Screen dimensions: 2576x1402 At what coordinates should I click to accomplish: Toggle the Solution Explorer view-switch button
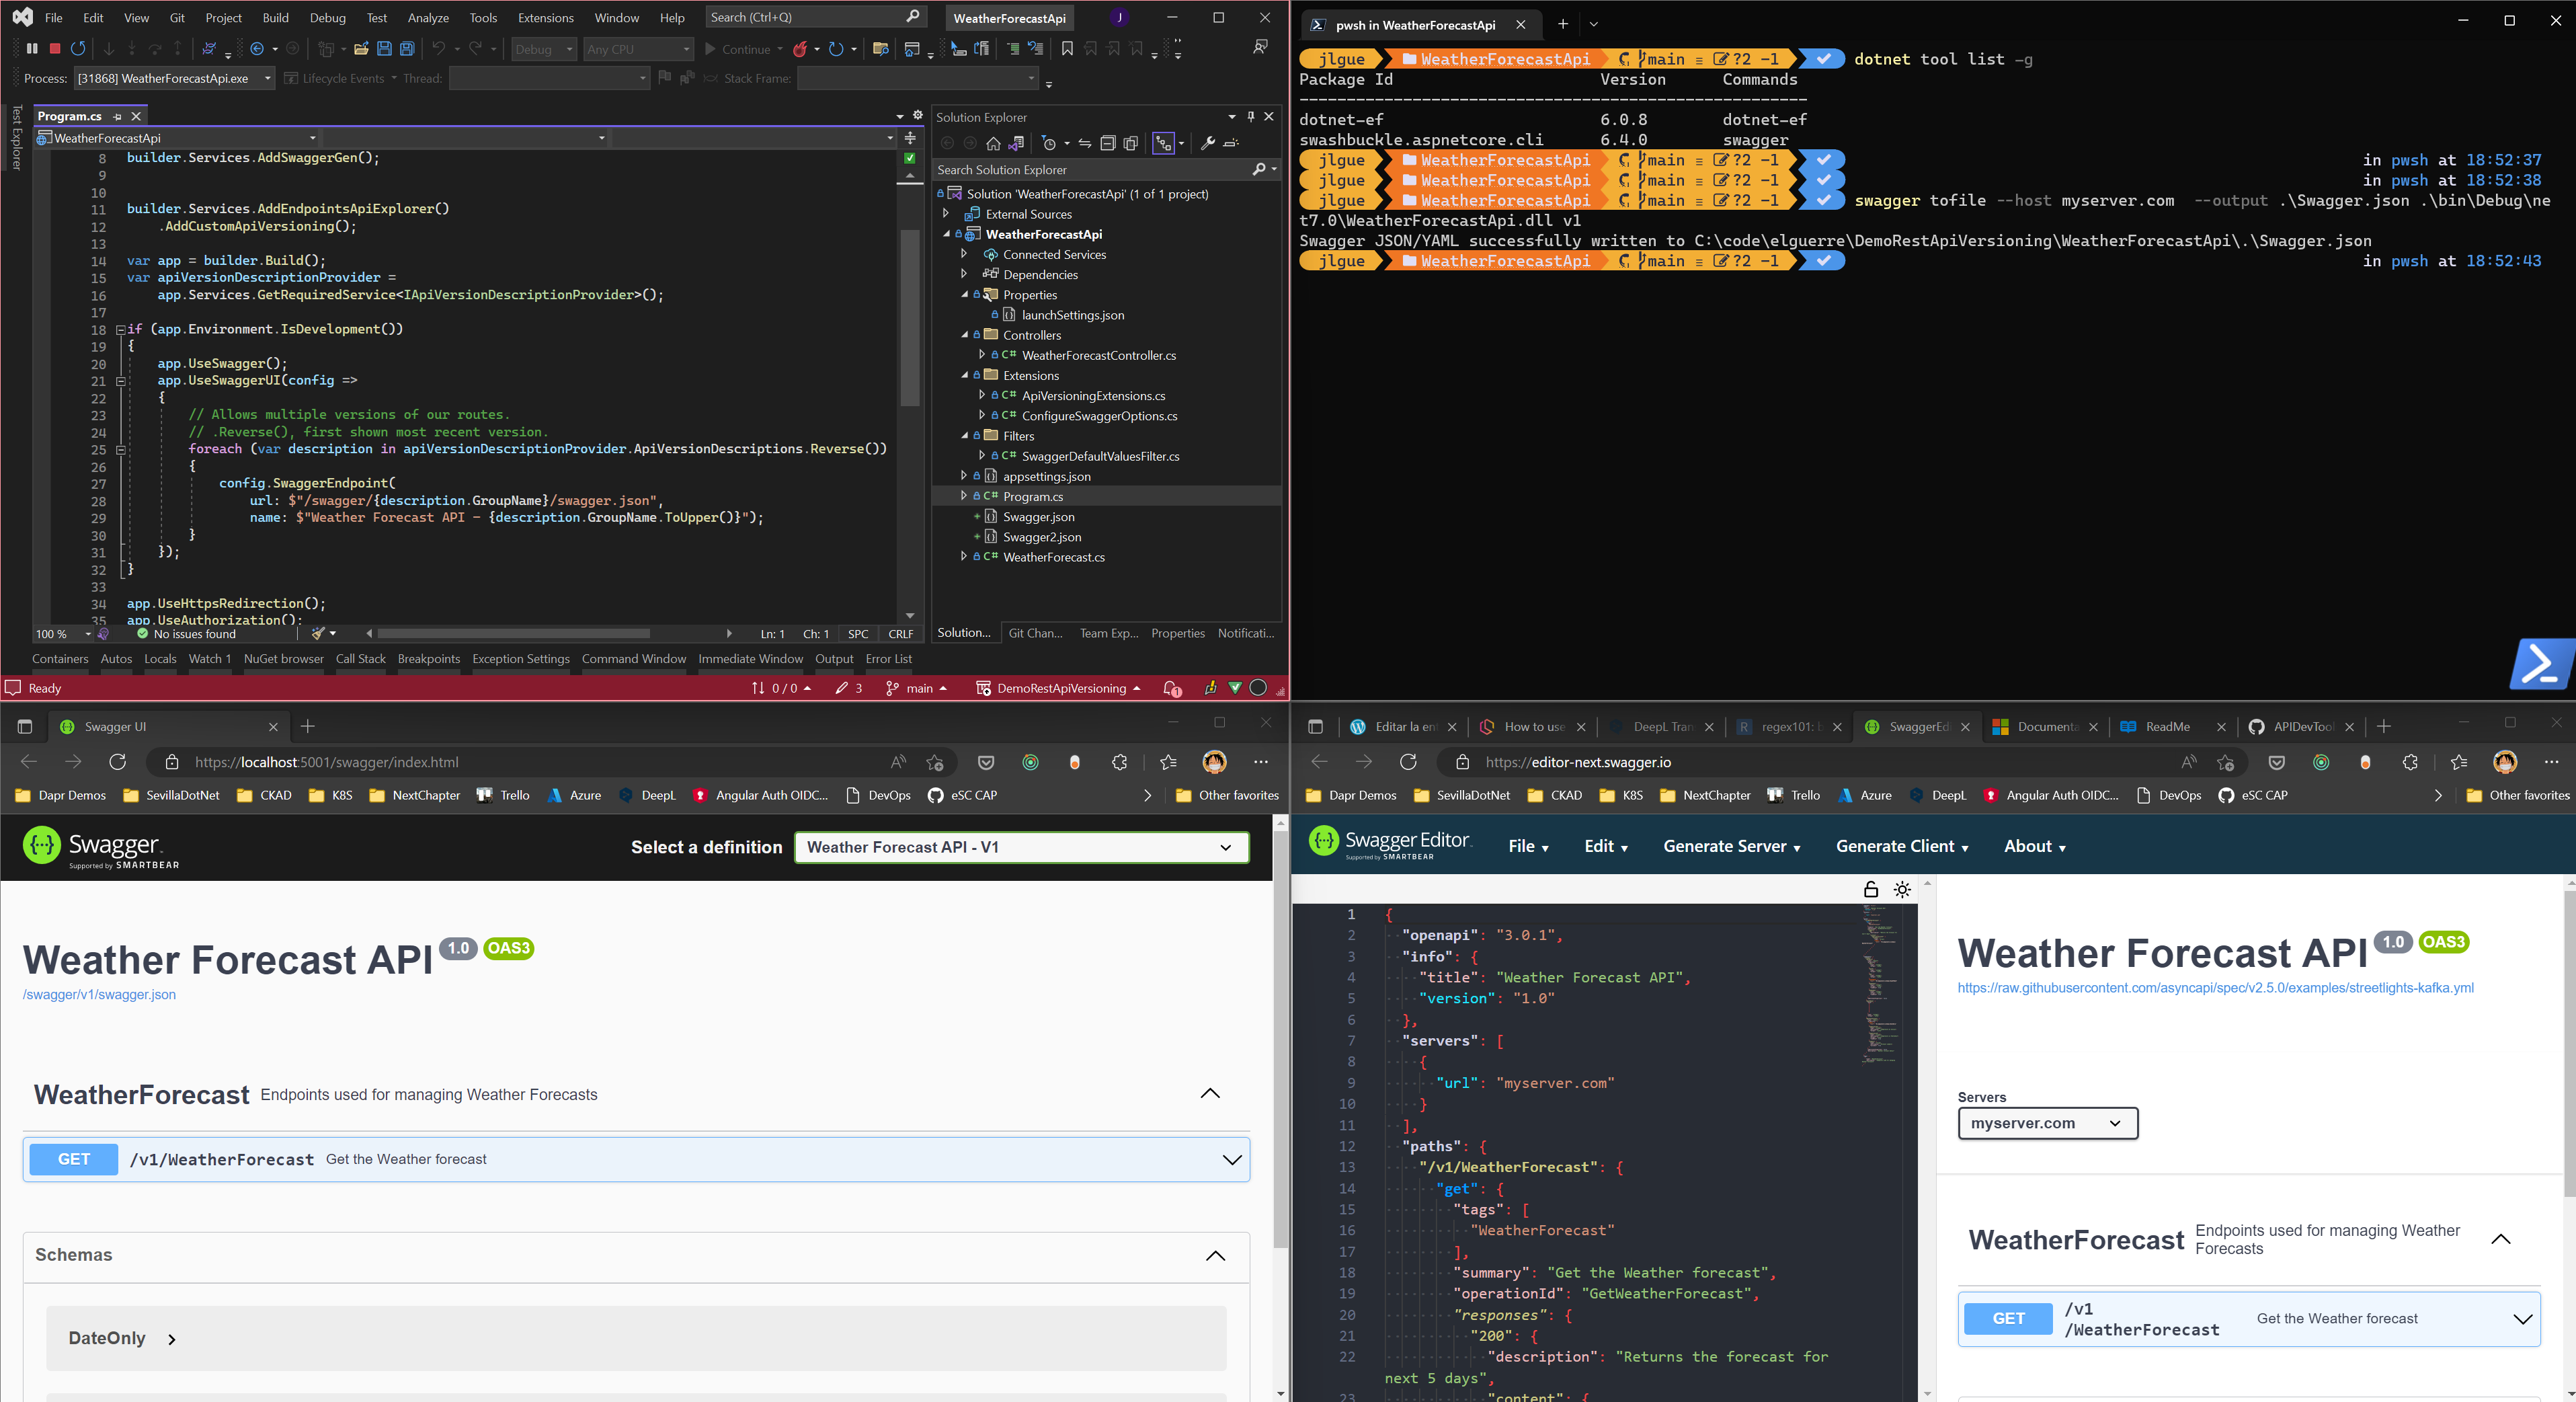pos(1163,144)
